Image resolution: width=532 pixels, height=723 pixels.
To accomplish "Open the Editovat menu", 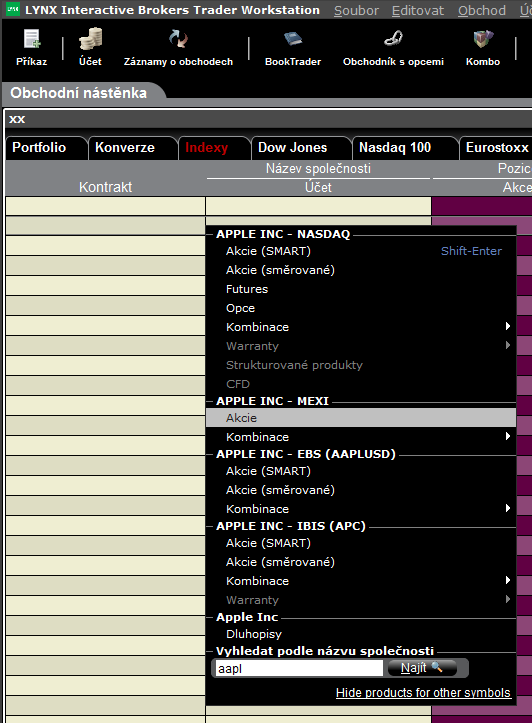I will click(x=418, y=10).
